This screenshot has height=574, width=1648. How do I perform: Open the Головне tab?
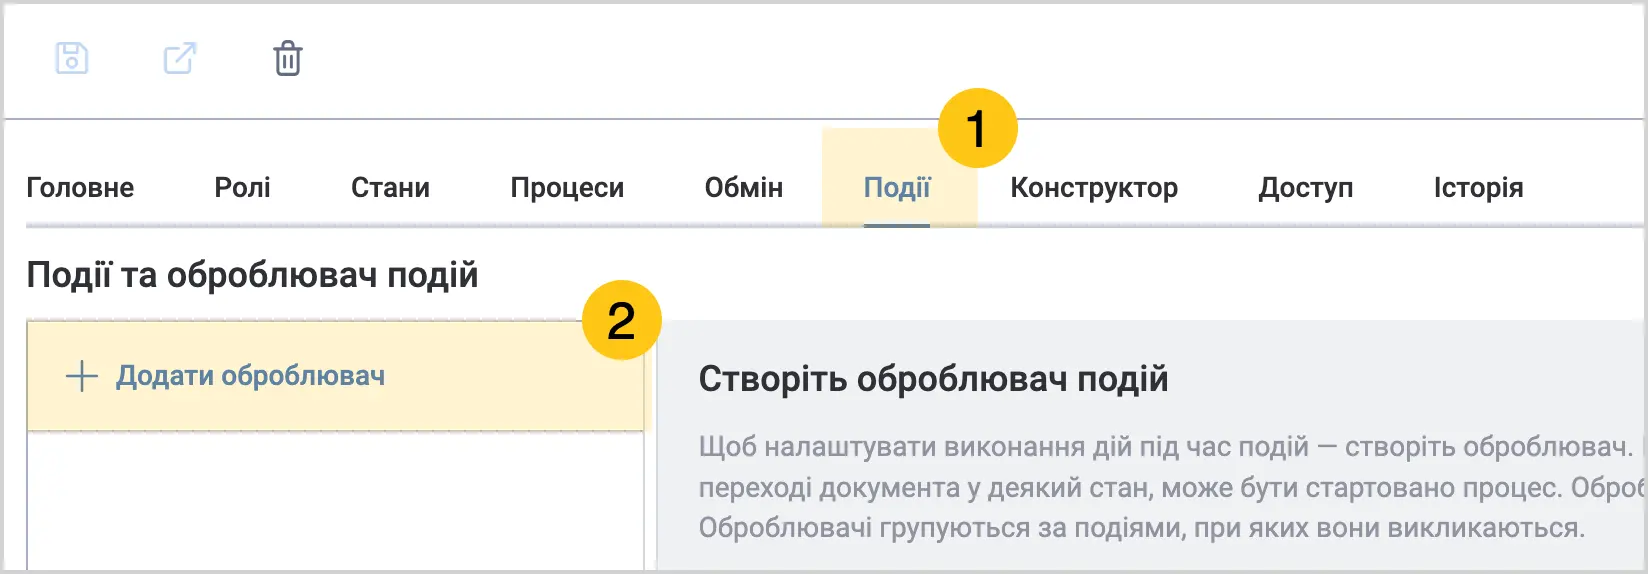pos(80,187)
